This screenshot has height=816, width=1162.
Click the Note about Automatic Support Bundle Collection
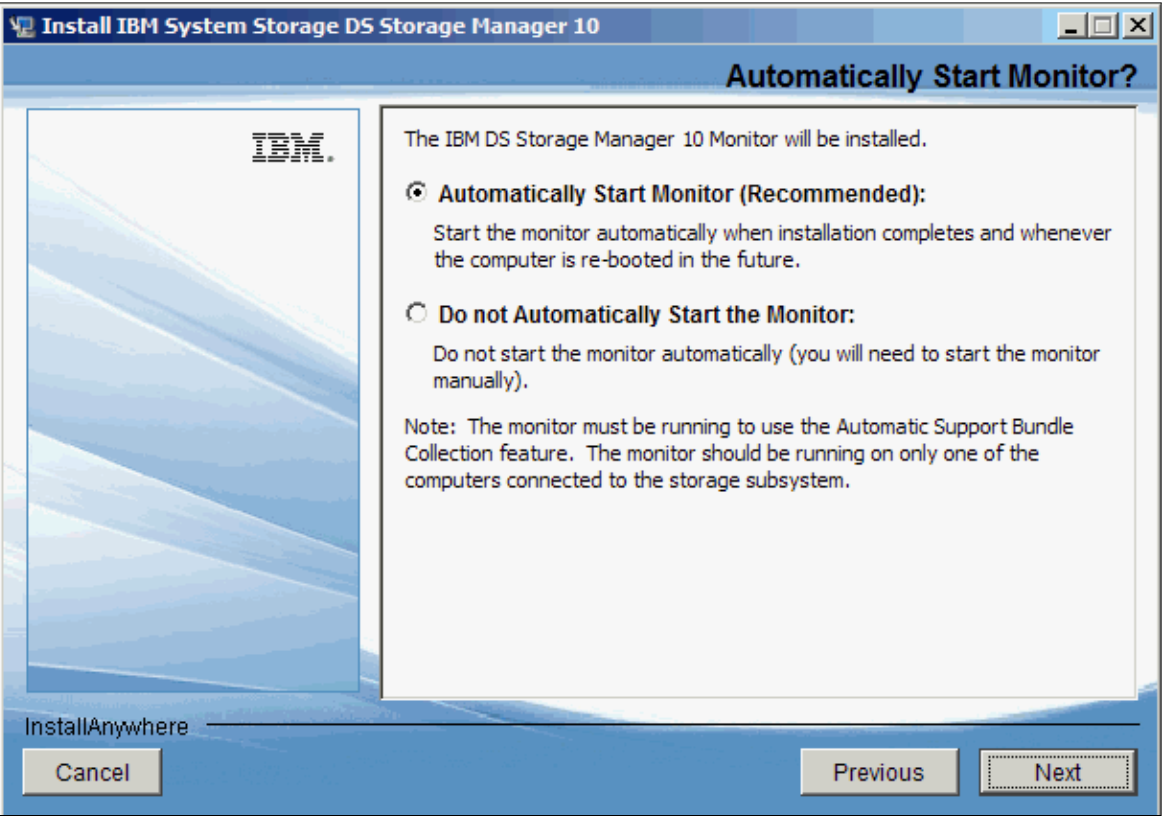[738, 453]
